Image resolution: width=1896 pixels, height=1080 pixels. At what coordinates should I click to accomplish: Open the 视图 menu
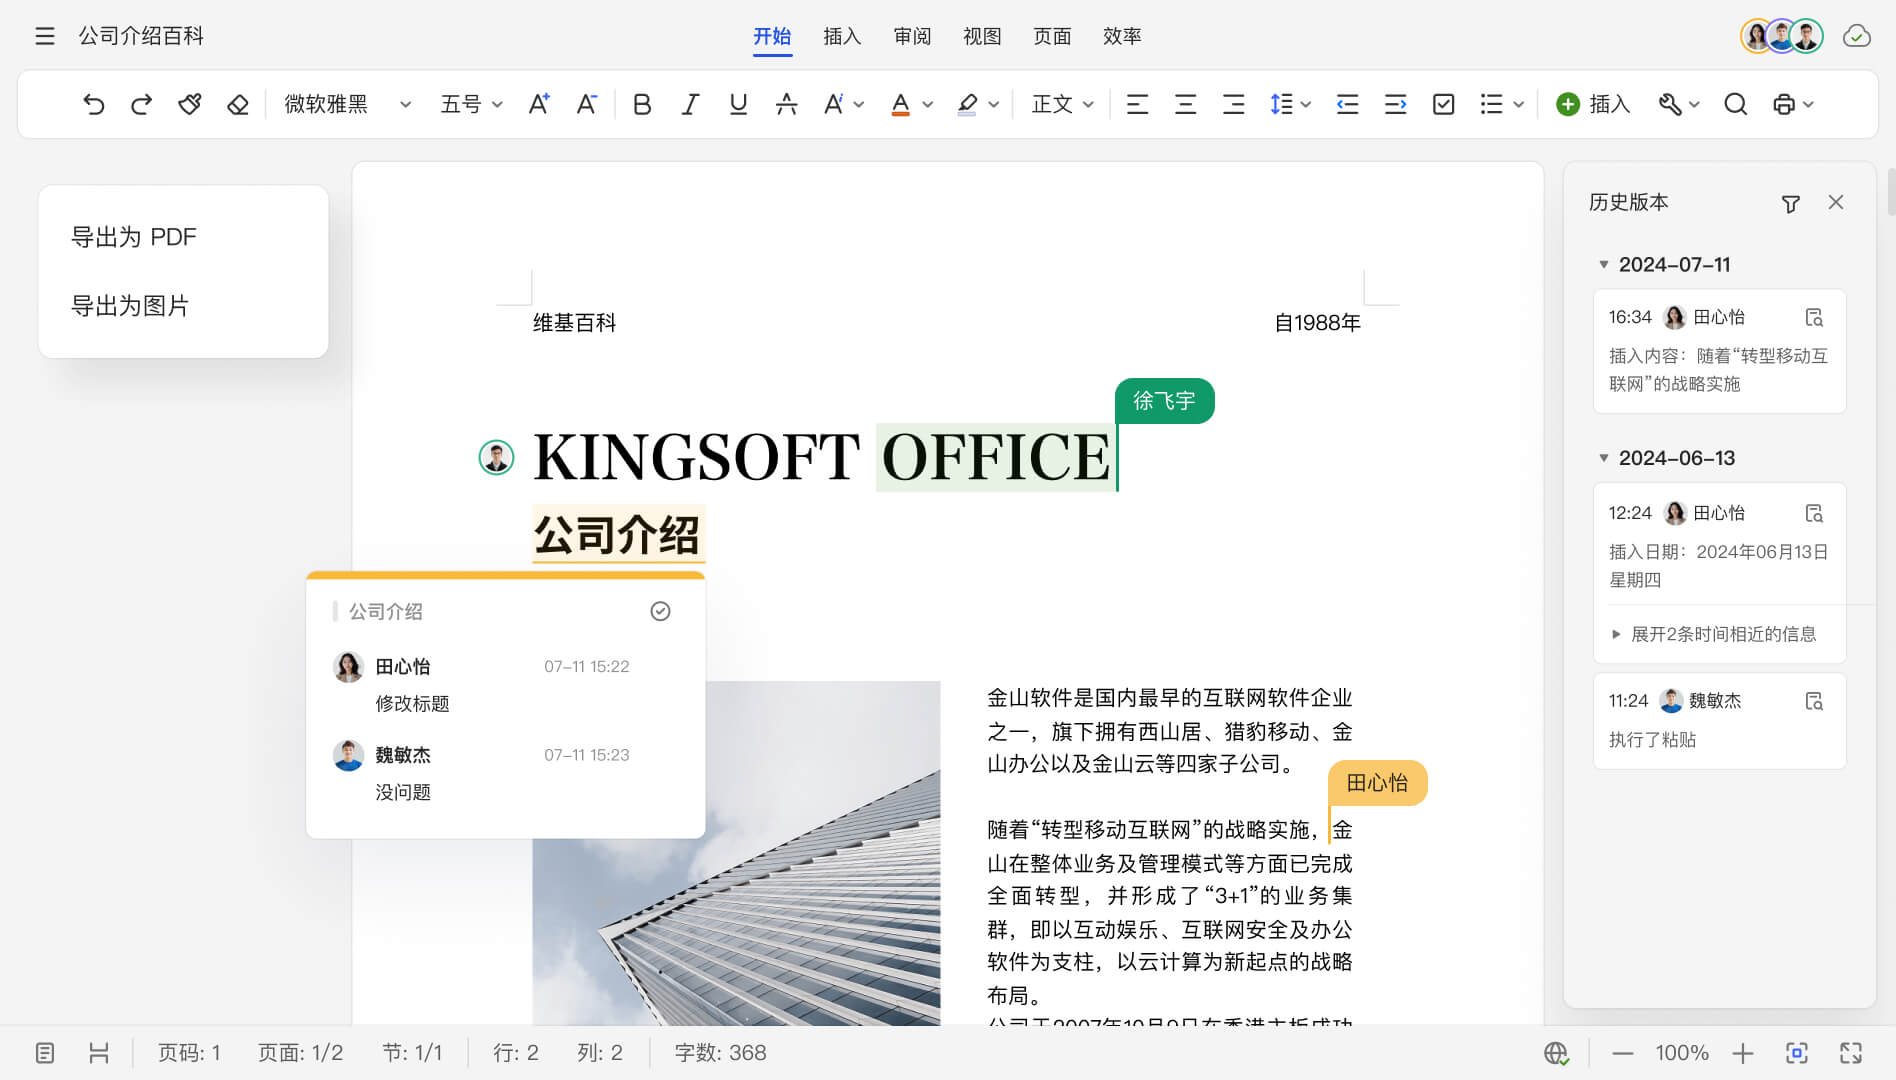981,36
